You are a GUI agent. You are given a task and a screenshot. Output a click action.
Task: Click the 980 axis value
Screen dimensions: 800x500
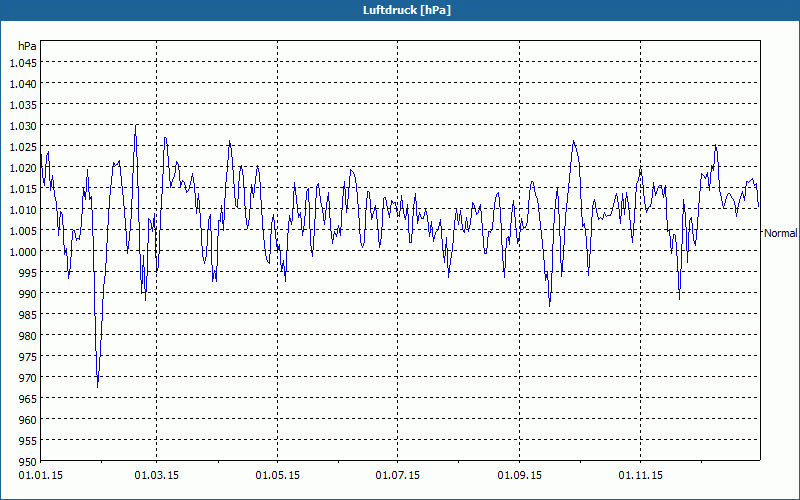28,335
